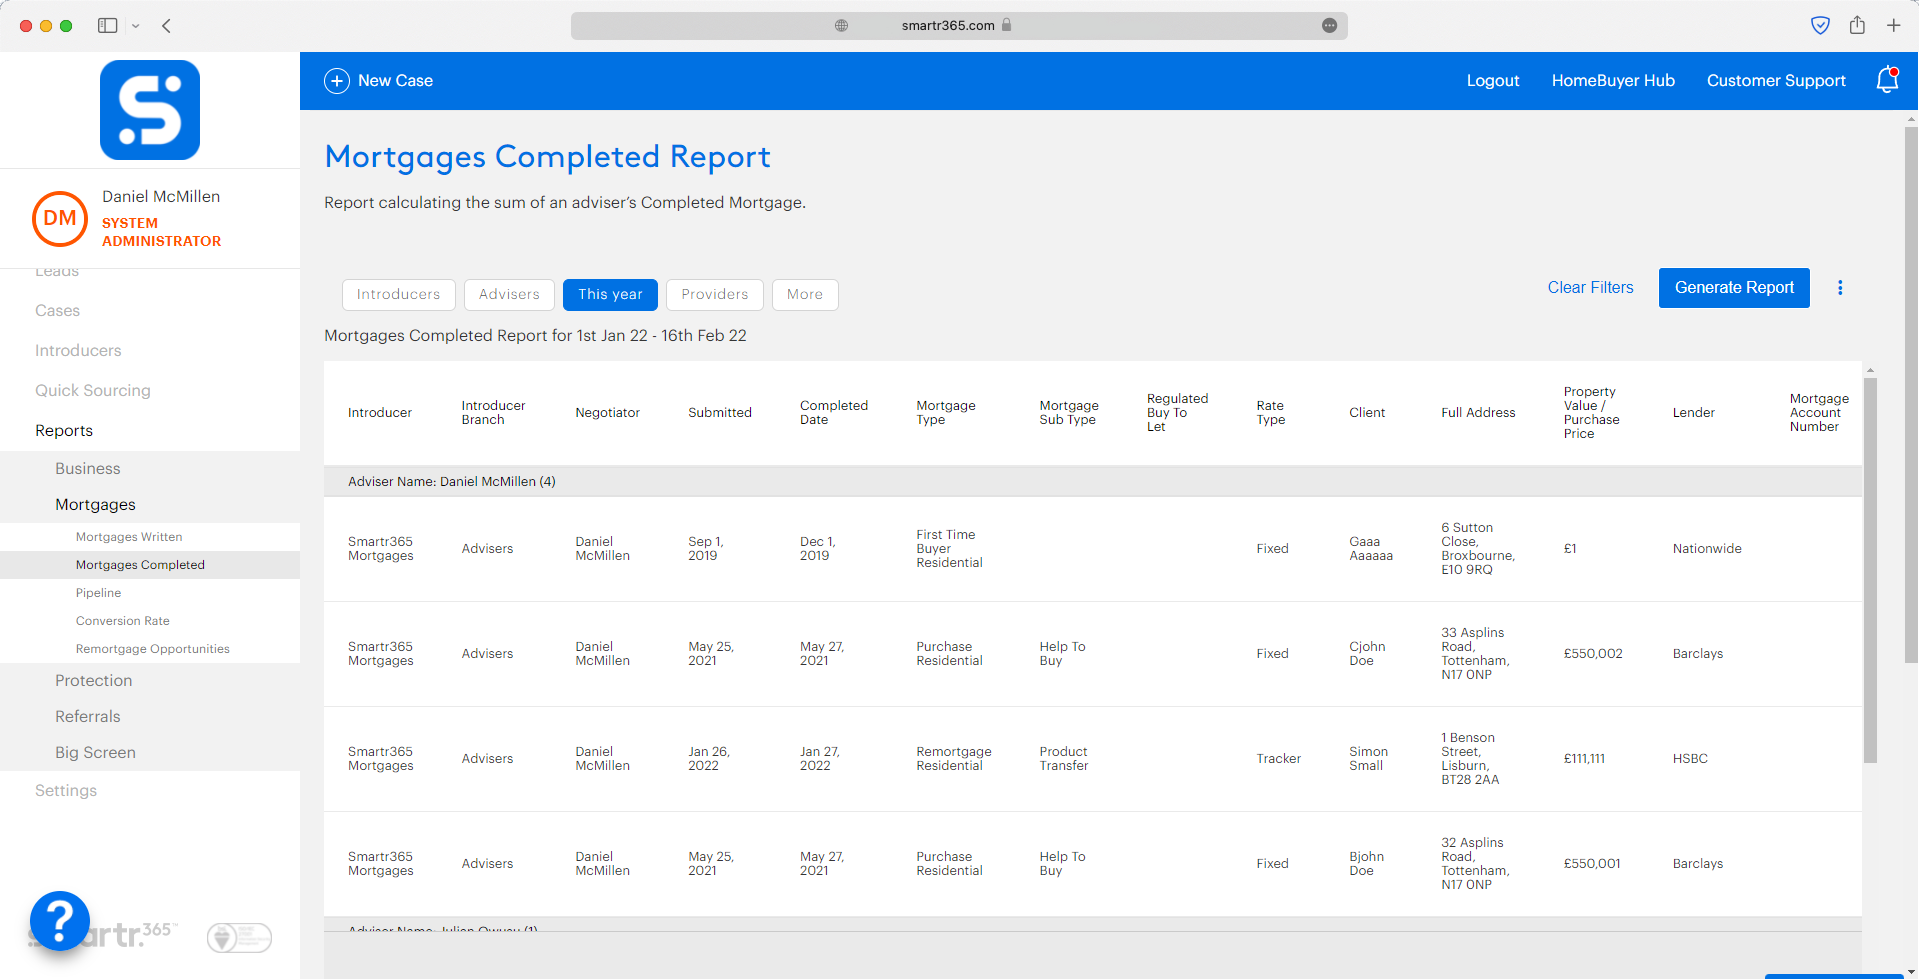Open Settings in the sidebar

(x=66, y=791)
